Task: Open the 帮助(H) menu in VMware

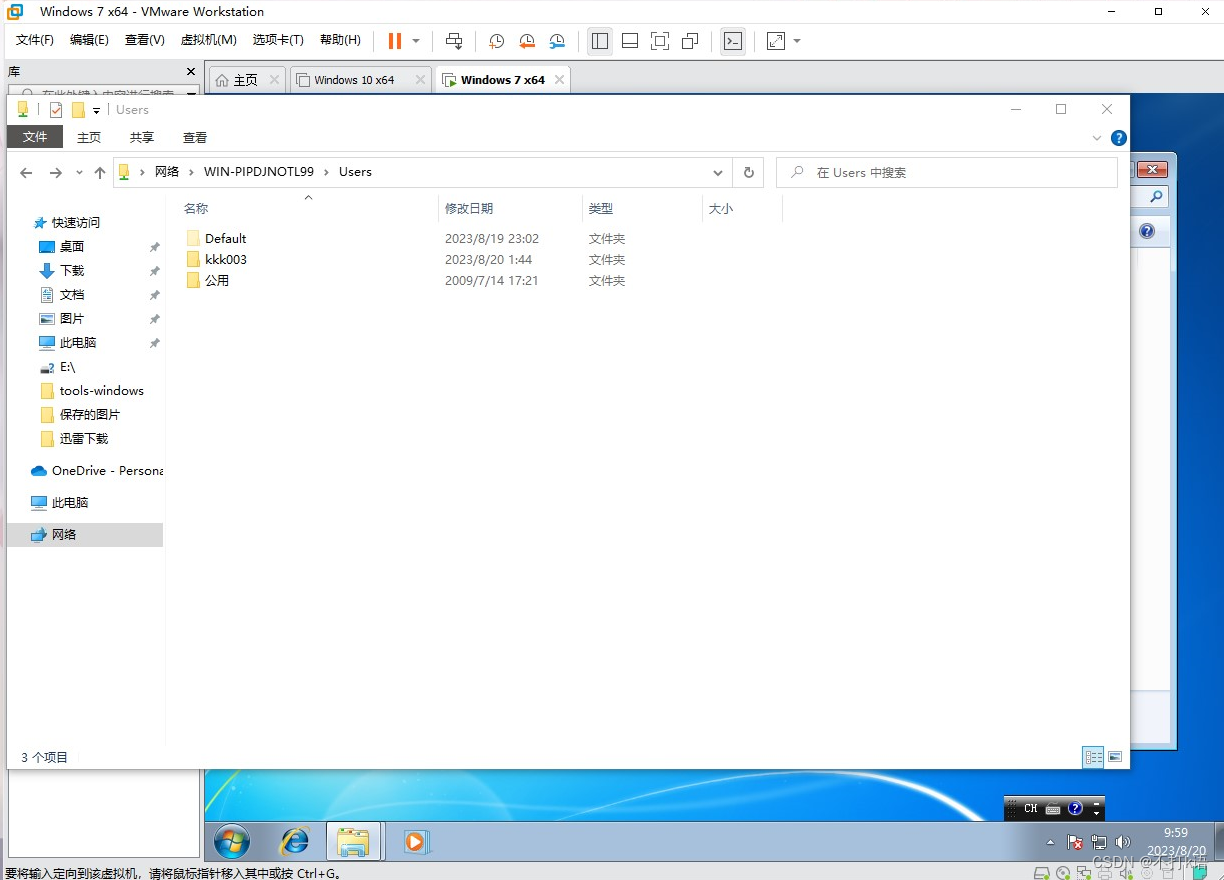Action: tap(340, 40)
